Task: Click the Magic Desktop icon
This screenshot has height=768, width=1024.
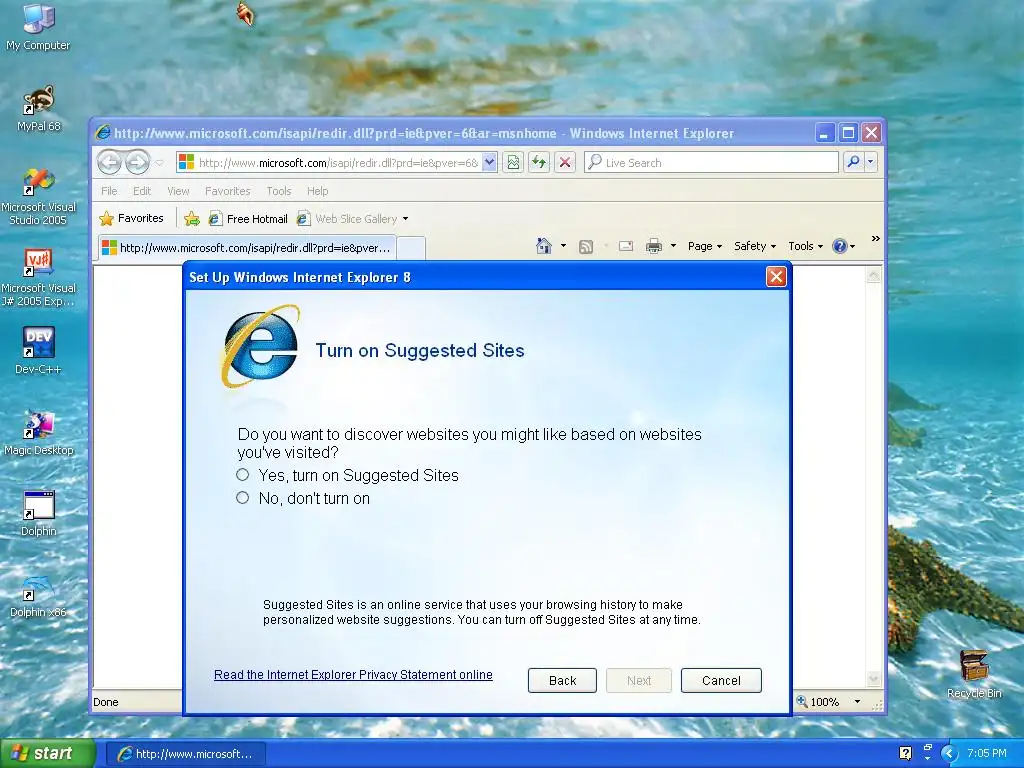Action: tap(39, 432)
